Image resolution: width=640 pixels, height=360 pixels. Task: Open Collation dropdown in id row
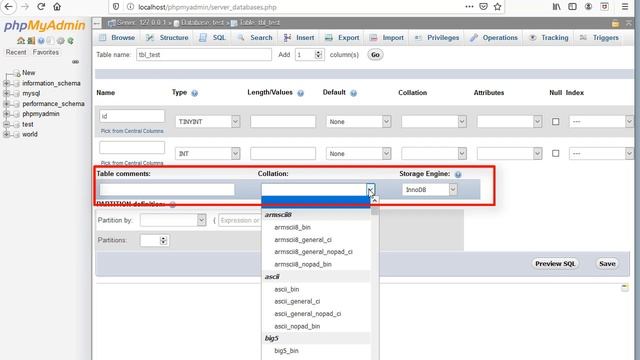tap(434, 122)
